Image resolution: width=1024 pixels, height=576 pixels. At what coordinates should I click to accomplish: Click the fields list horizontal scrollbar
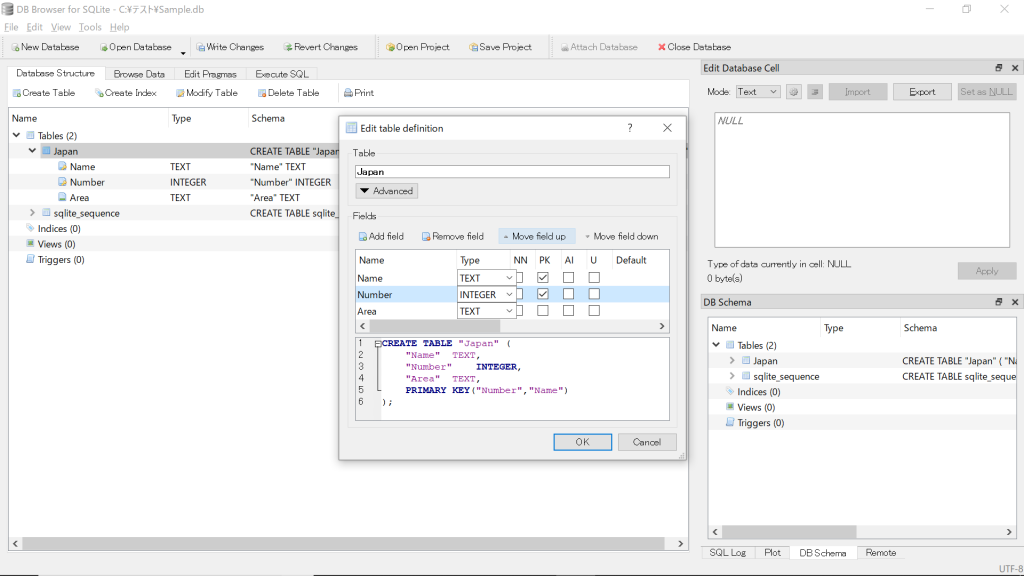point(512,326)
